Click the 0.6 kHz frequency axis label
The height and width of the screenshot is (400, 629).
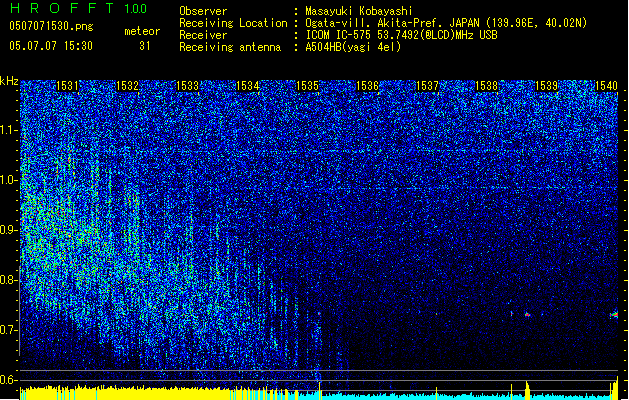[x=9, y=380]
